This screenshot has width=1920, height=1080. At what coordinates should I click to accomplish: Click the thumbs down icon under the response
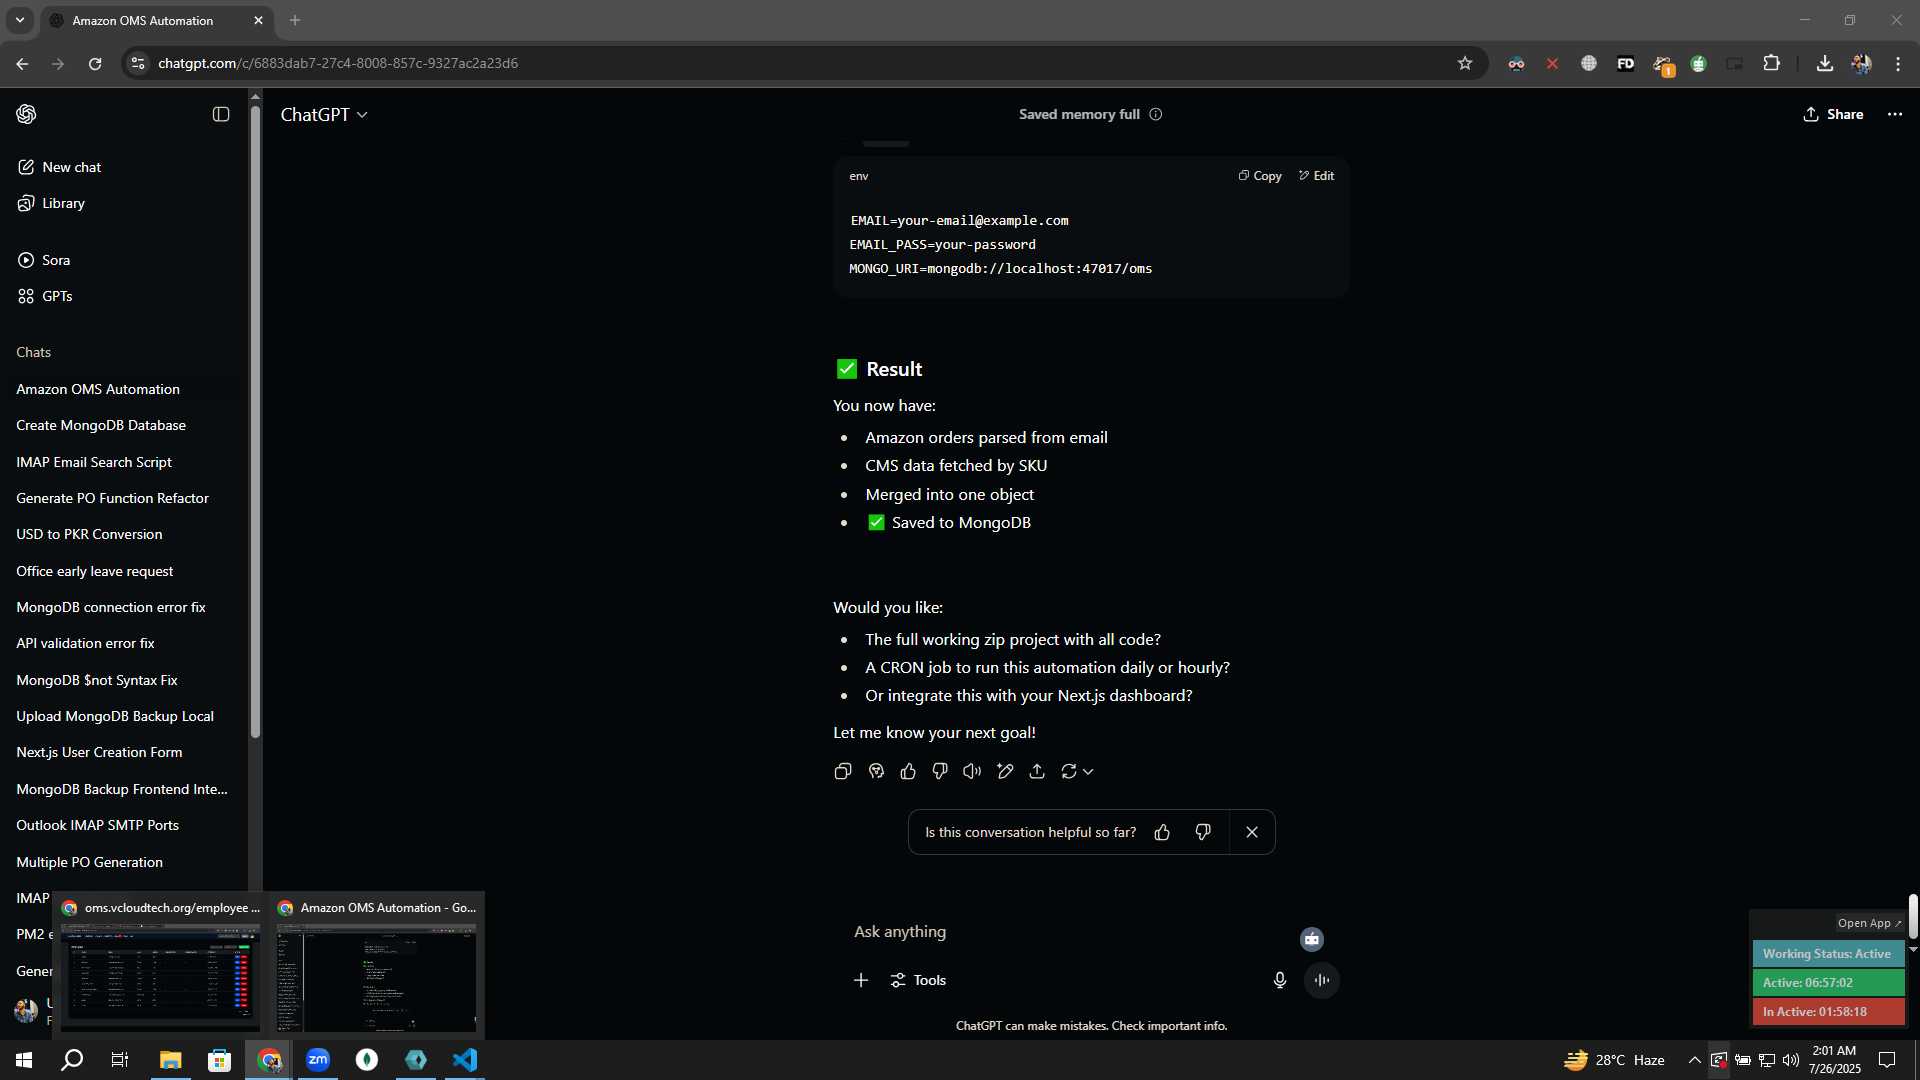pos(940,771)
